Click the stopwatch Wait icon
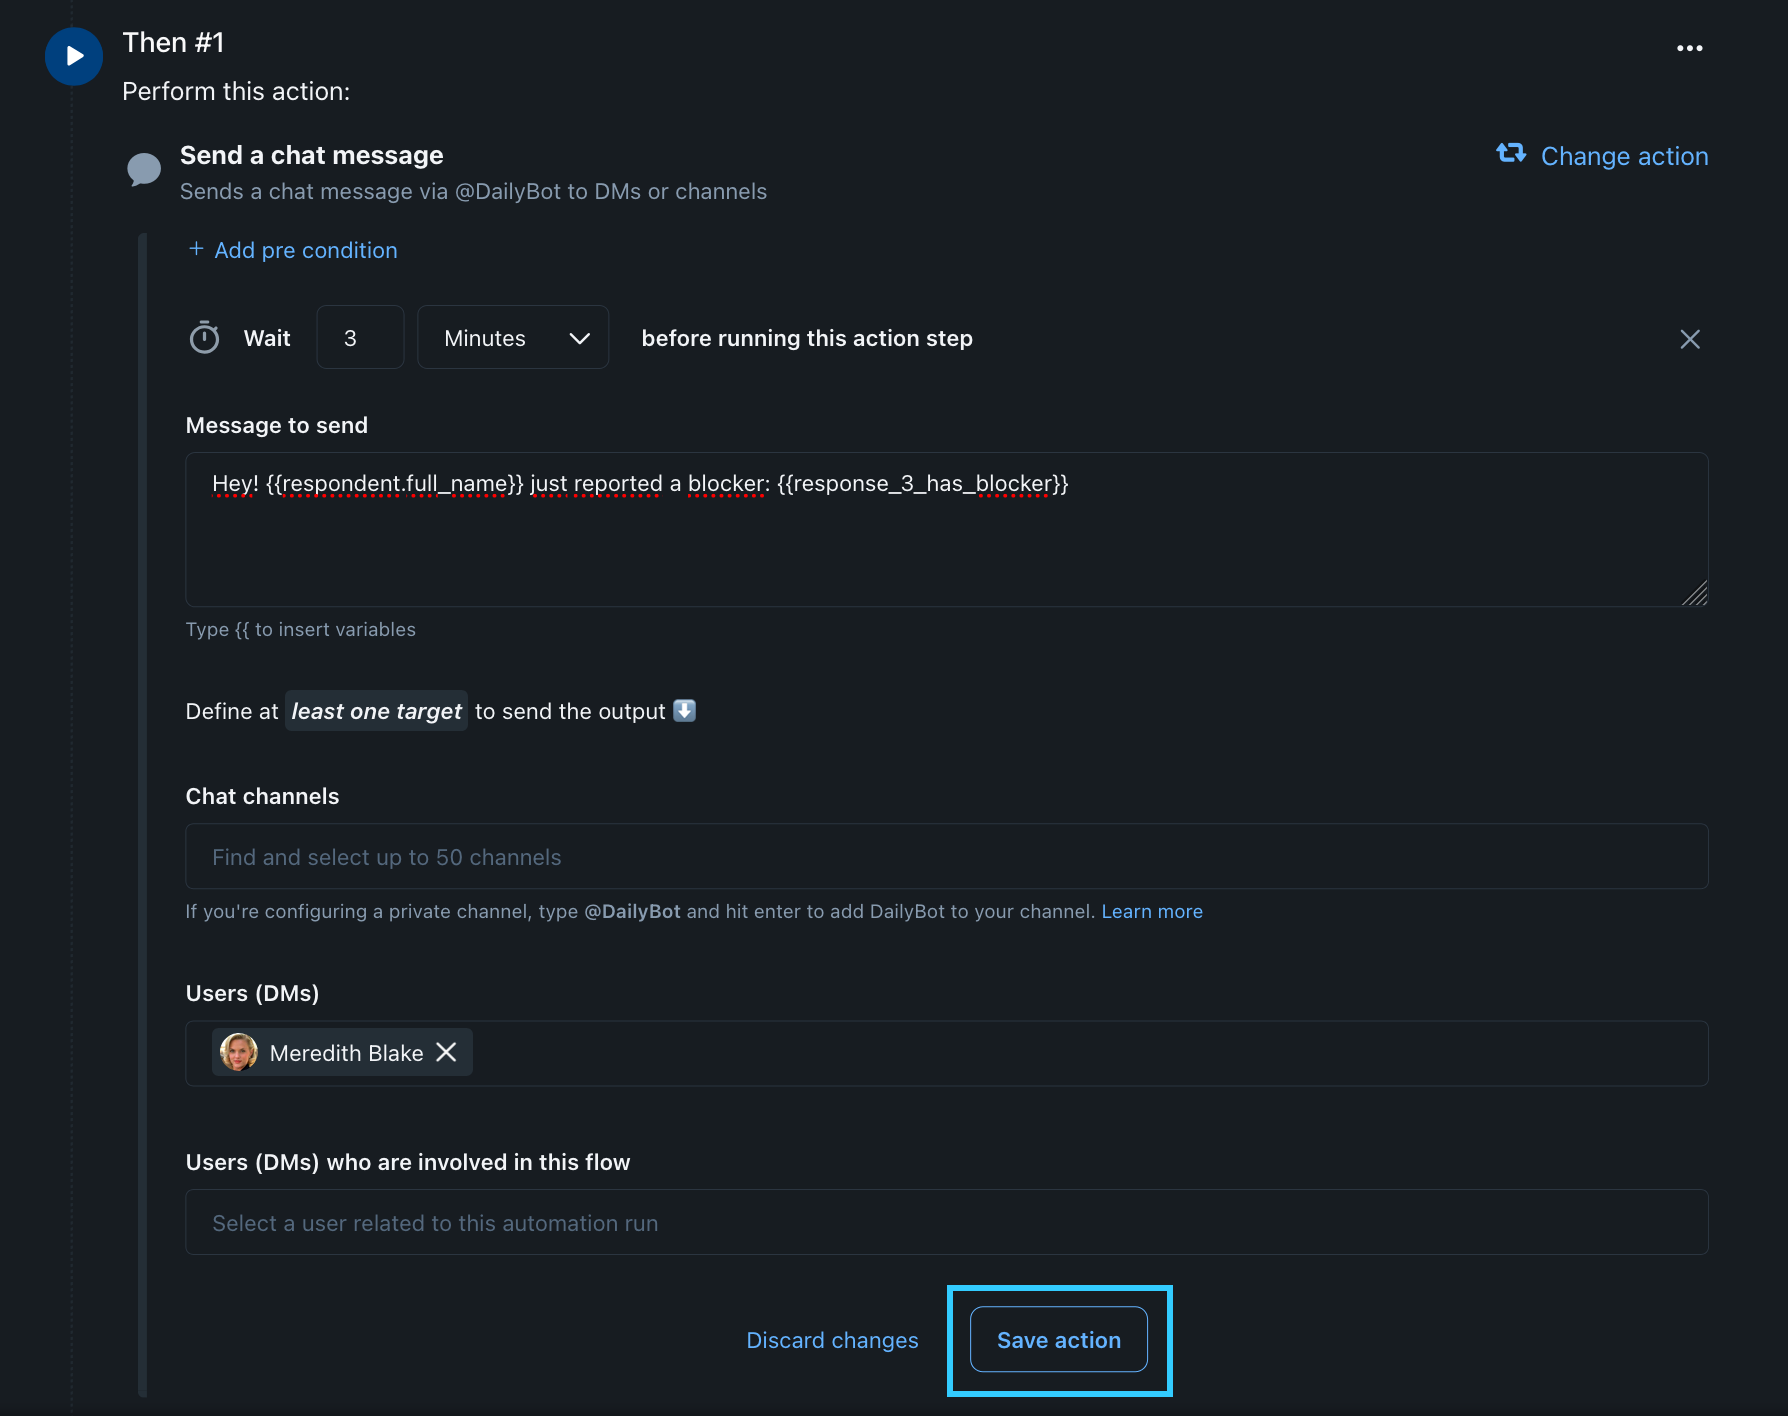The height and width of the screenshot is (1416, 1788). click(x=205, y=338)
